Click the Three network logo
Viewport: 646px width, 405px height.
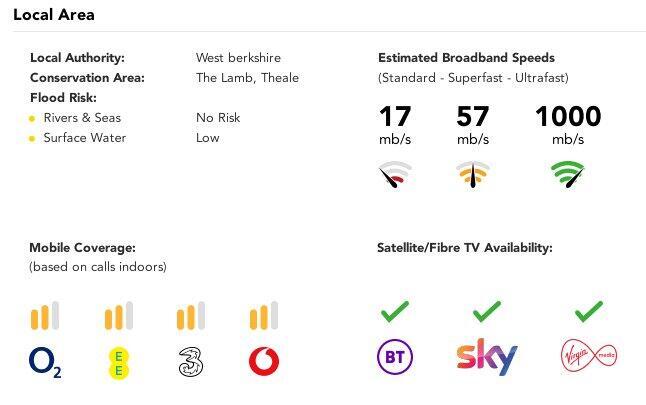pos(191,361)
